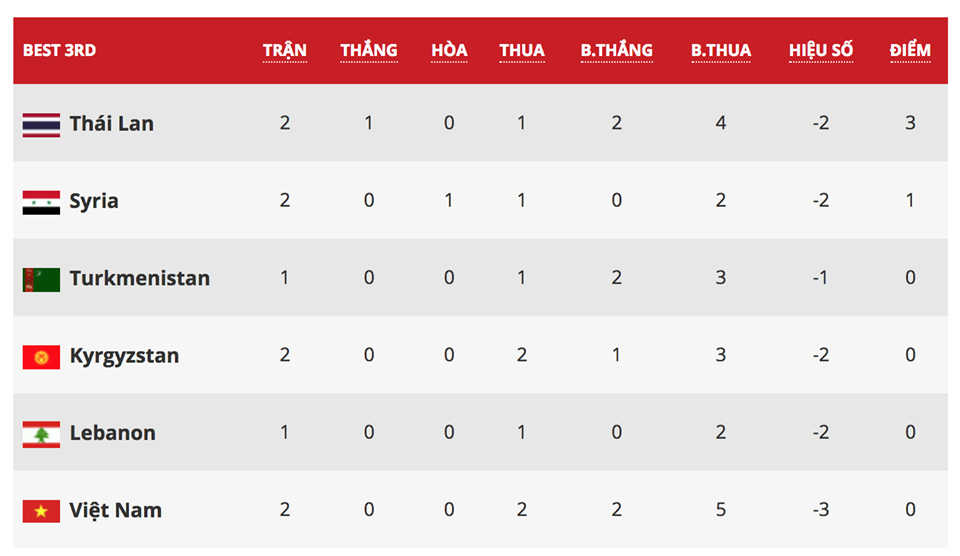
Task: Open the Syria team link
Action: point(94,201)
